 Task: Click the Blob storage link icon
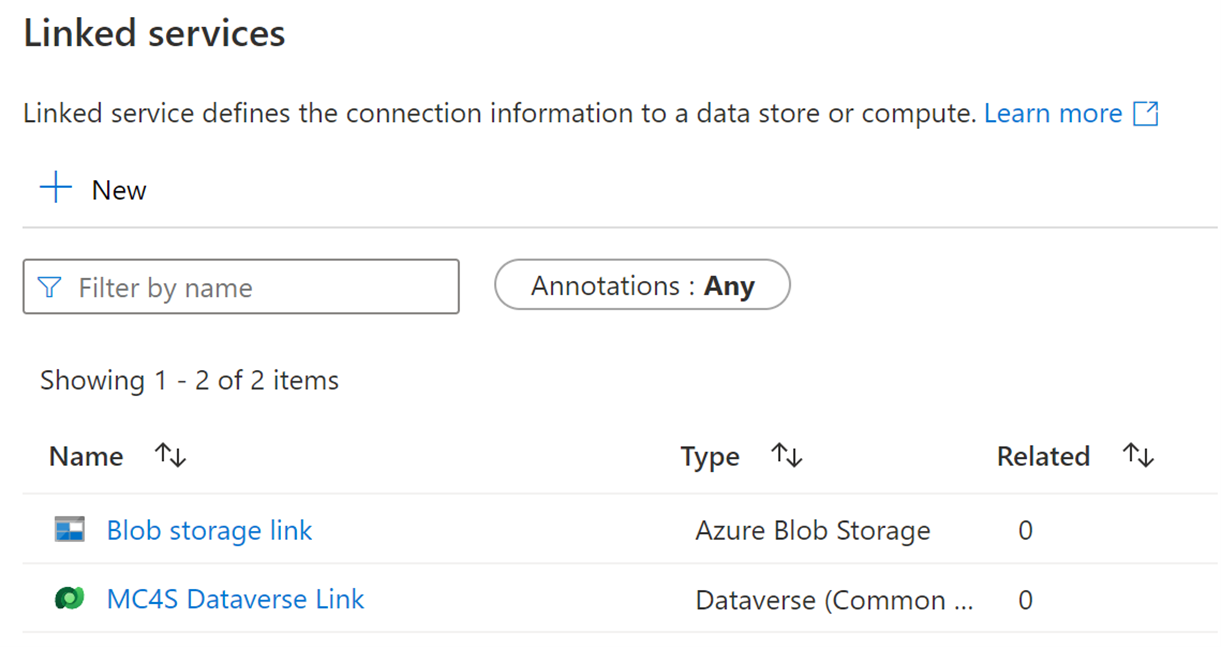[70, 529]
